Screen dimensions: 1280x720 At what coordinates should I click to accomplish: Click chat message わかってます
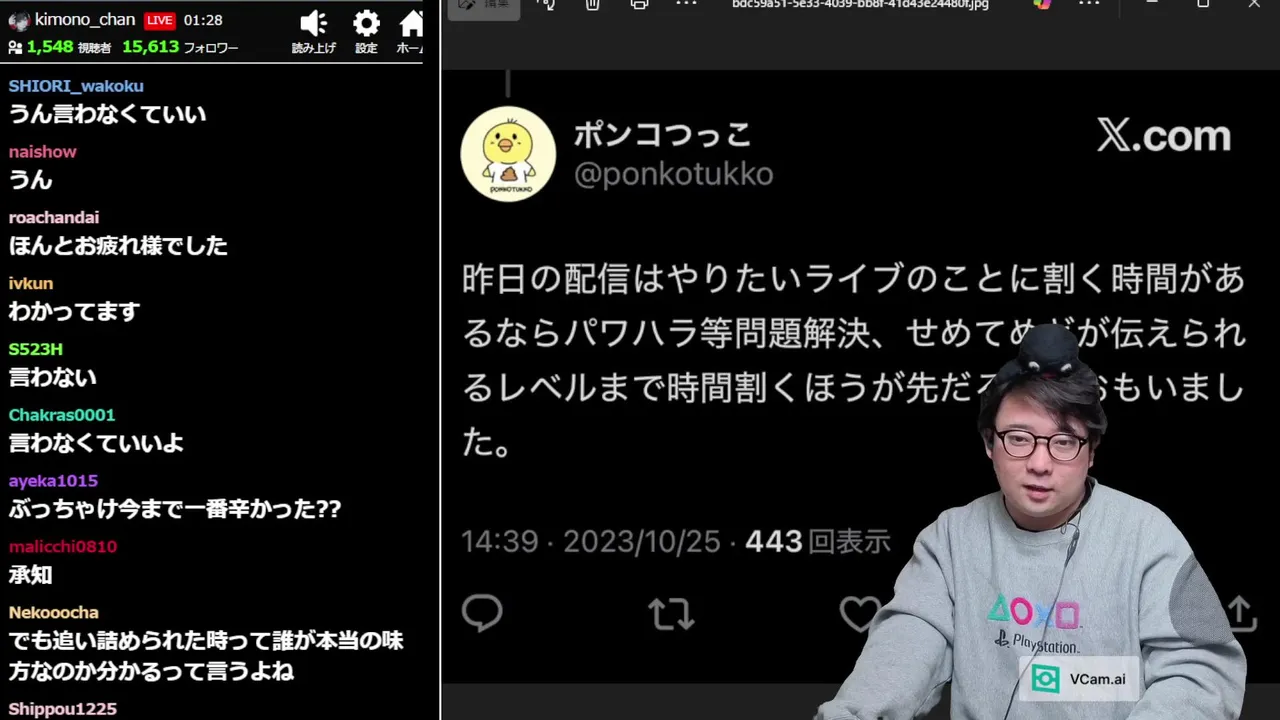[74, 312]
